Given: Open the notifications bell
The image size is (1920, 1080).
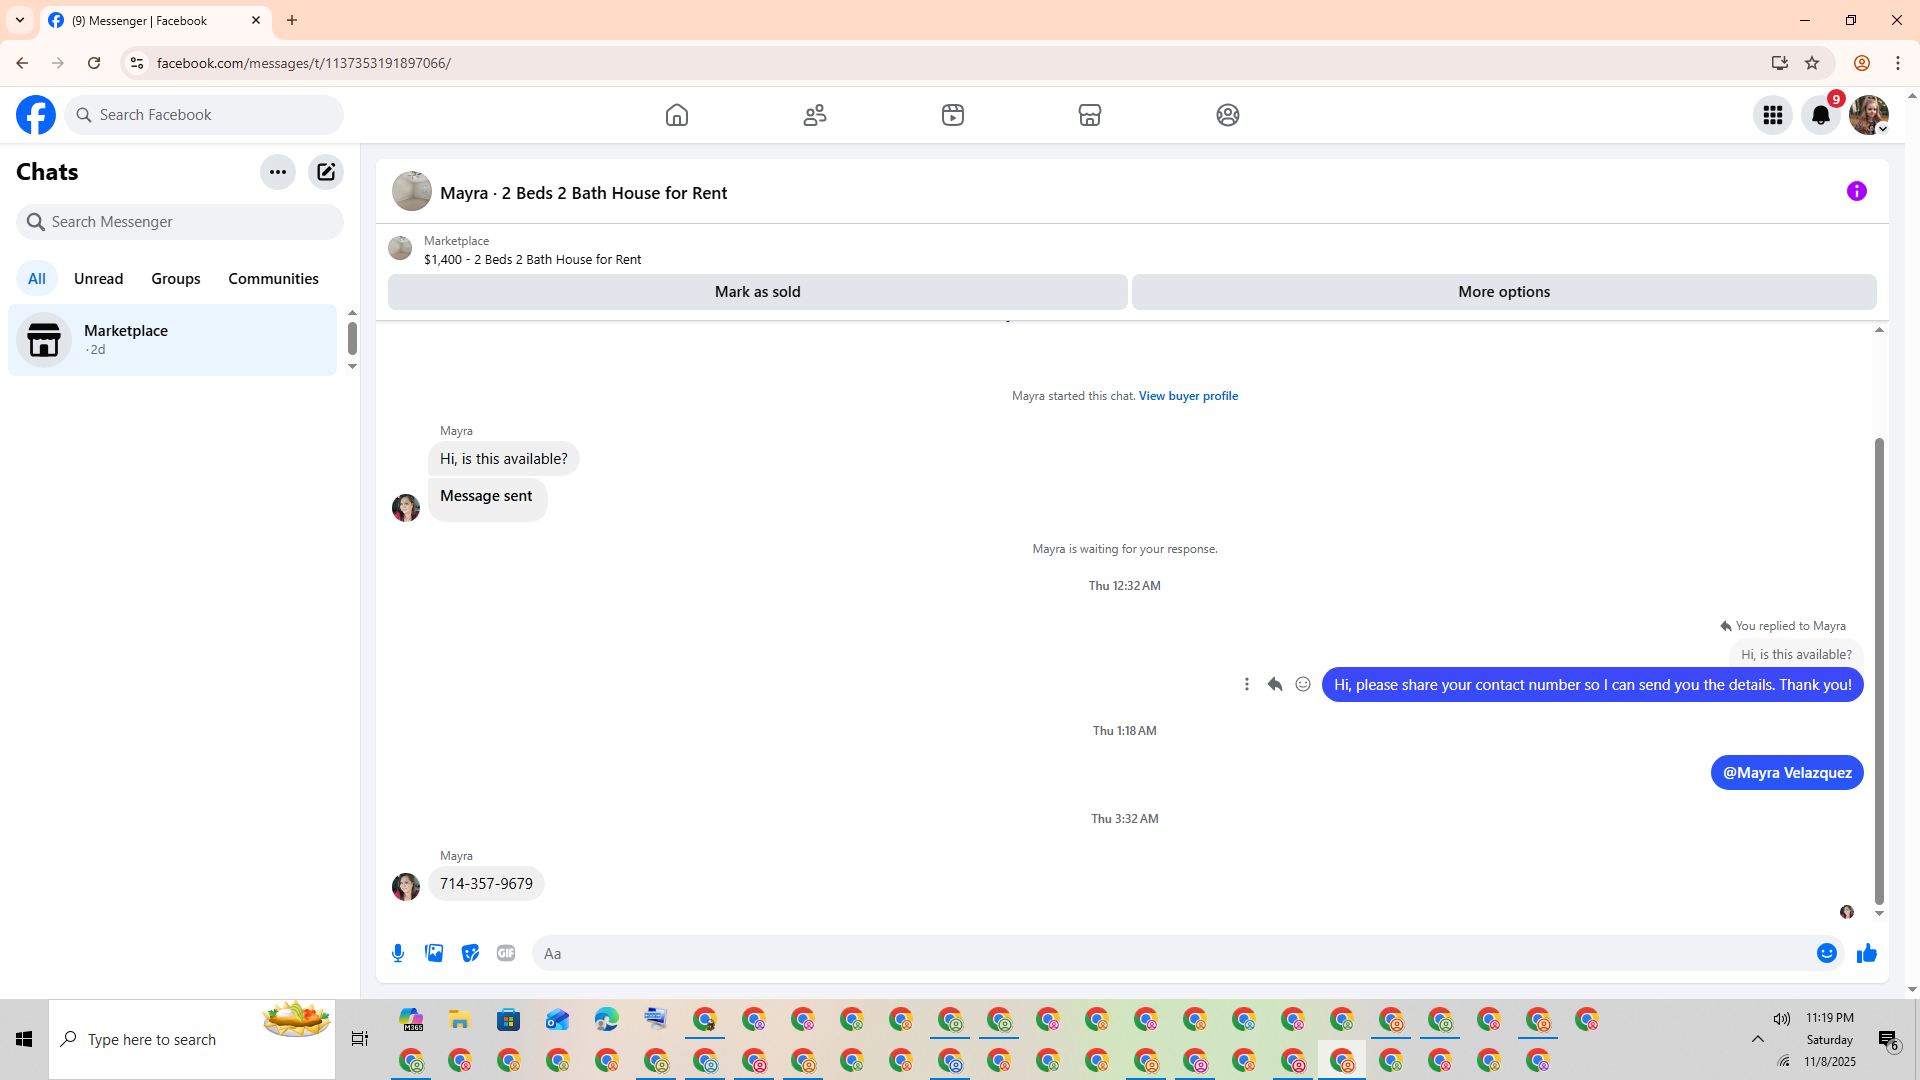Looking at the screenshot, I should coord(1820,115).
